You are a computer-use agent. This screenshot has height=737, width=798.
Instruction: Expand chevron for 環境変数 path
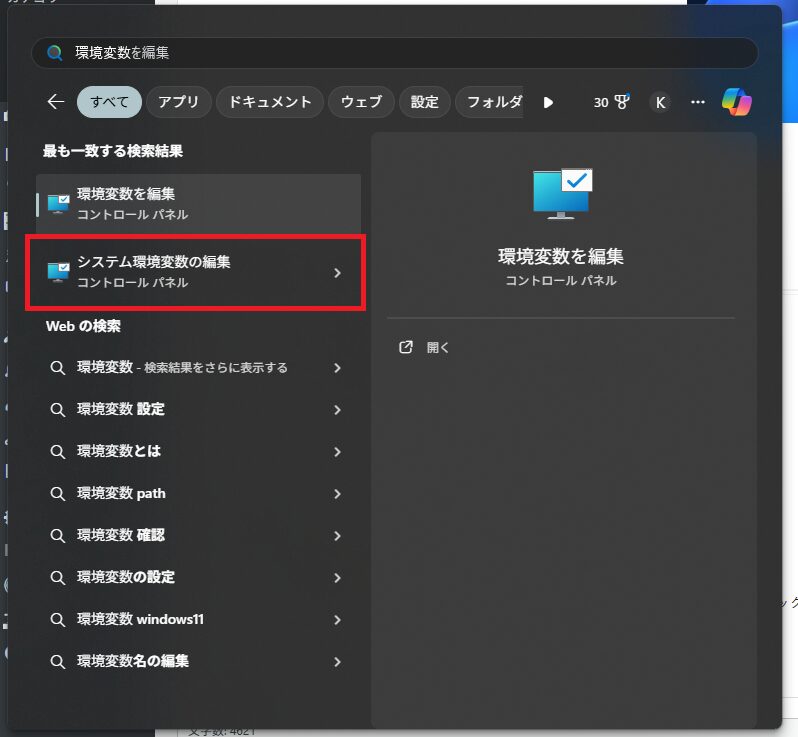pos(337,494)
